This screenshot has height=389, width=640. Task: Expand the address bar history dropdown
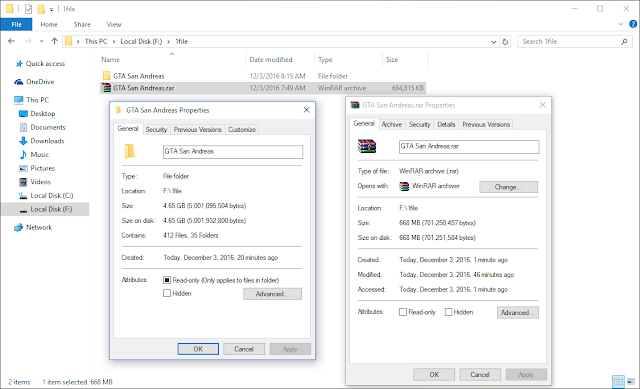tap(493, 42)
